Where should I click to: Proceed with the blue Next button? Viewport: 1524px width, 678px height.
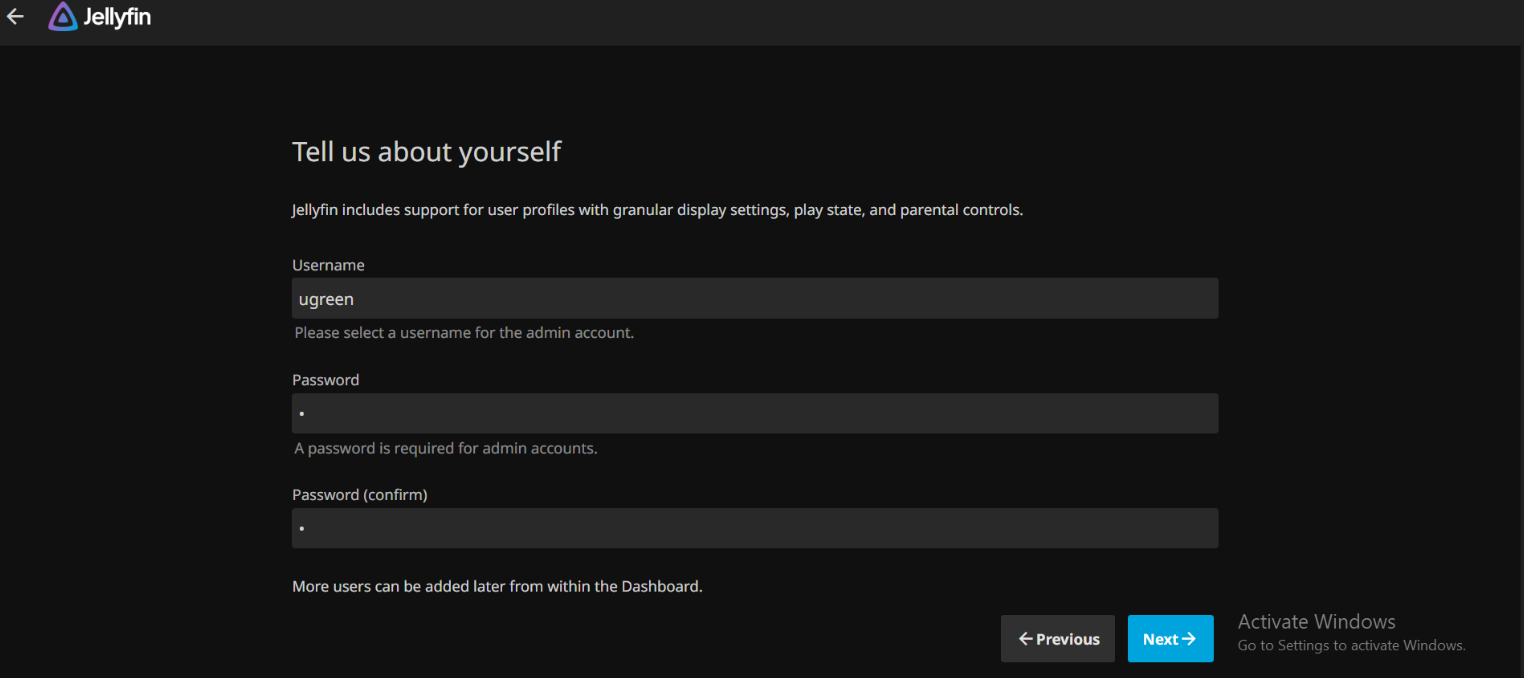[x=1170, y=639]
